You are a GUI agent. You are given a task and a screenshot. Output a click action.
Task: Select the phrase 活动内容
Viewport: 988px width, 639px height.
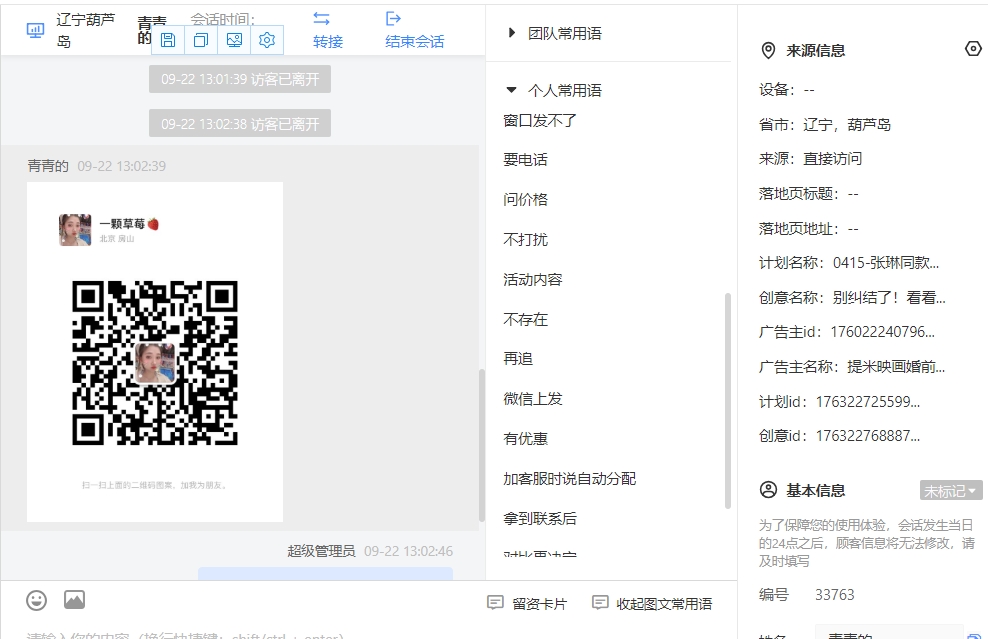point(532,280)
